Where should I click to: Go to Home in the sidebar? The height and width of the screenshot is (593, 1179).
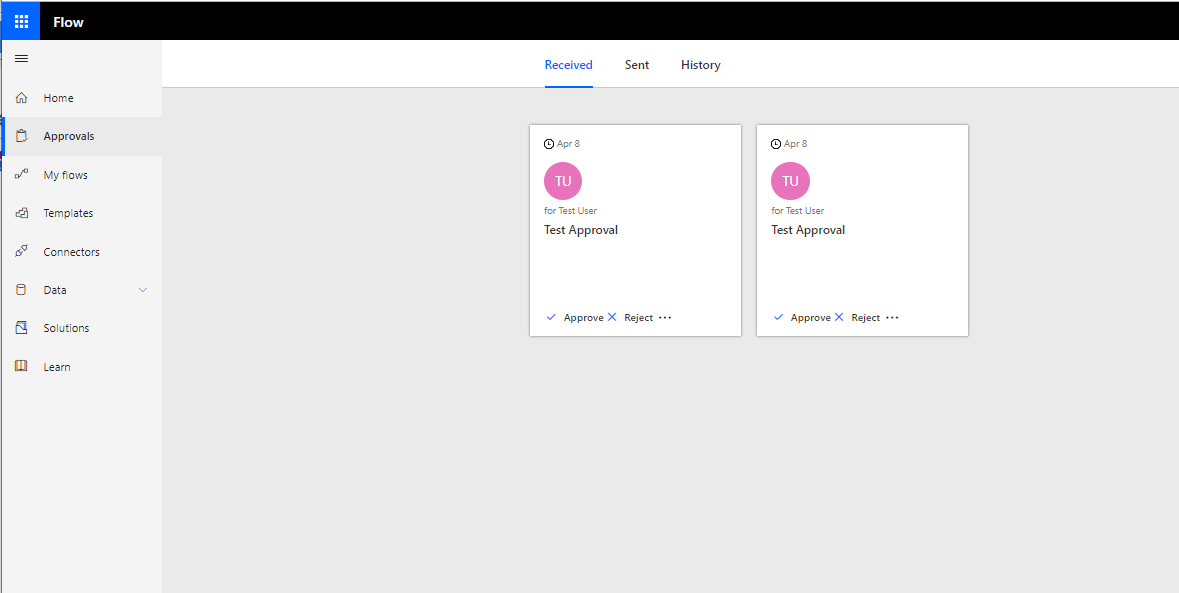pos(81,98)
